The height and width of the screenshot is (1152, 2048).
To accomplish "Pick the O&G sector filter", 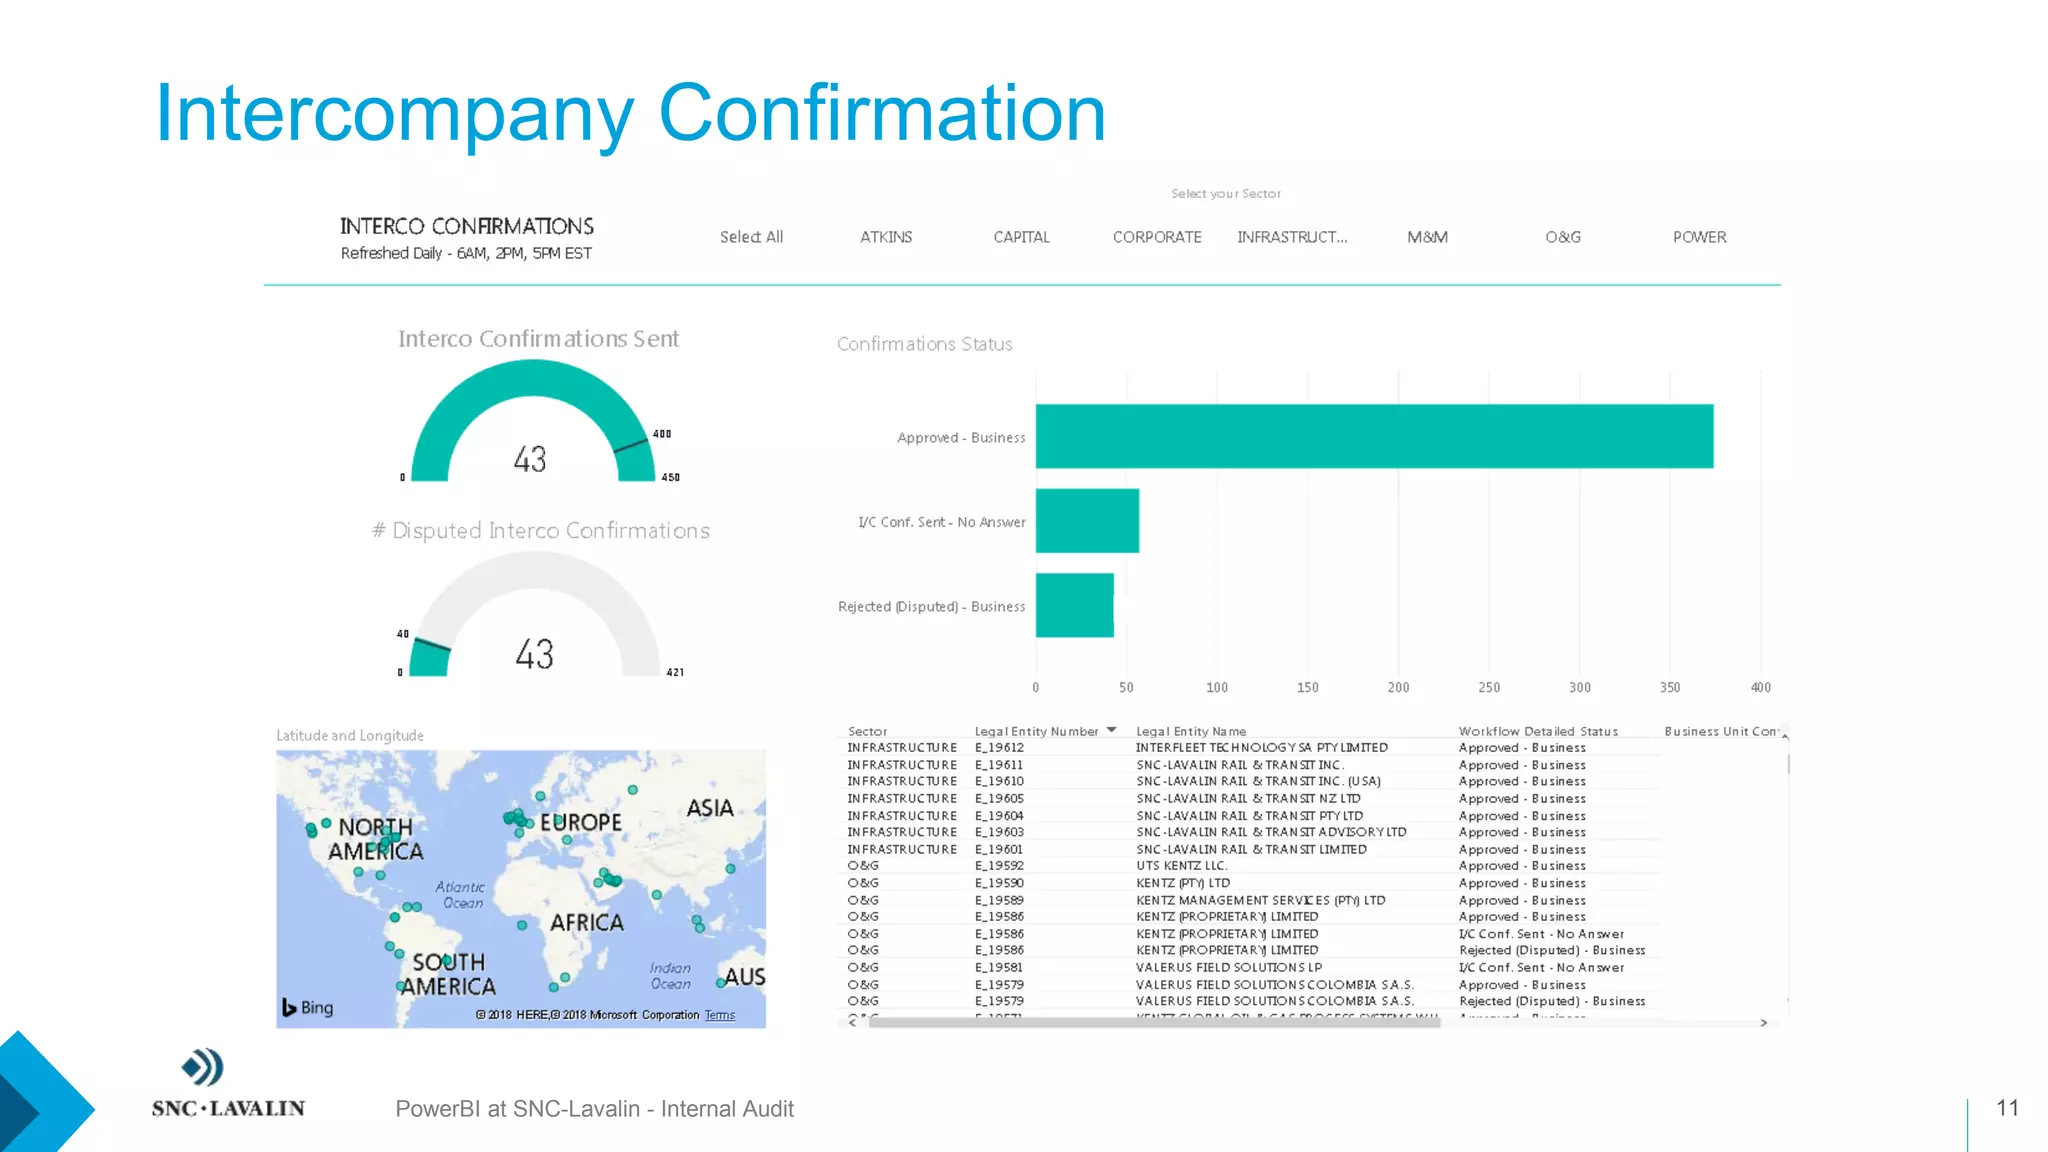I will click(x=1563, y=237).
